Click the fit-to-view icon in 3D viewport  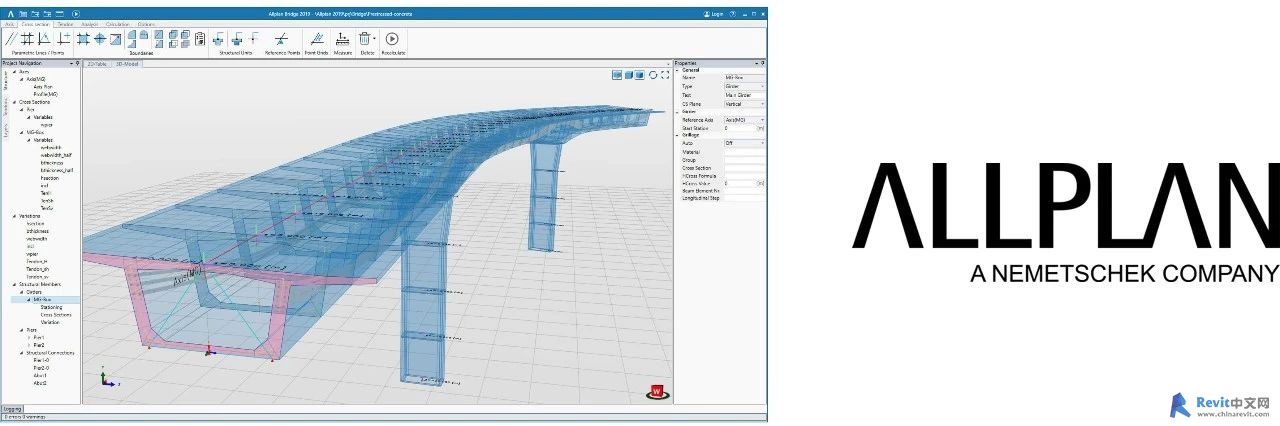tap(665, 74)
